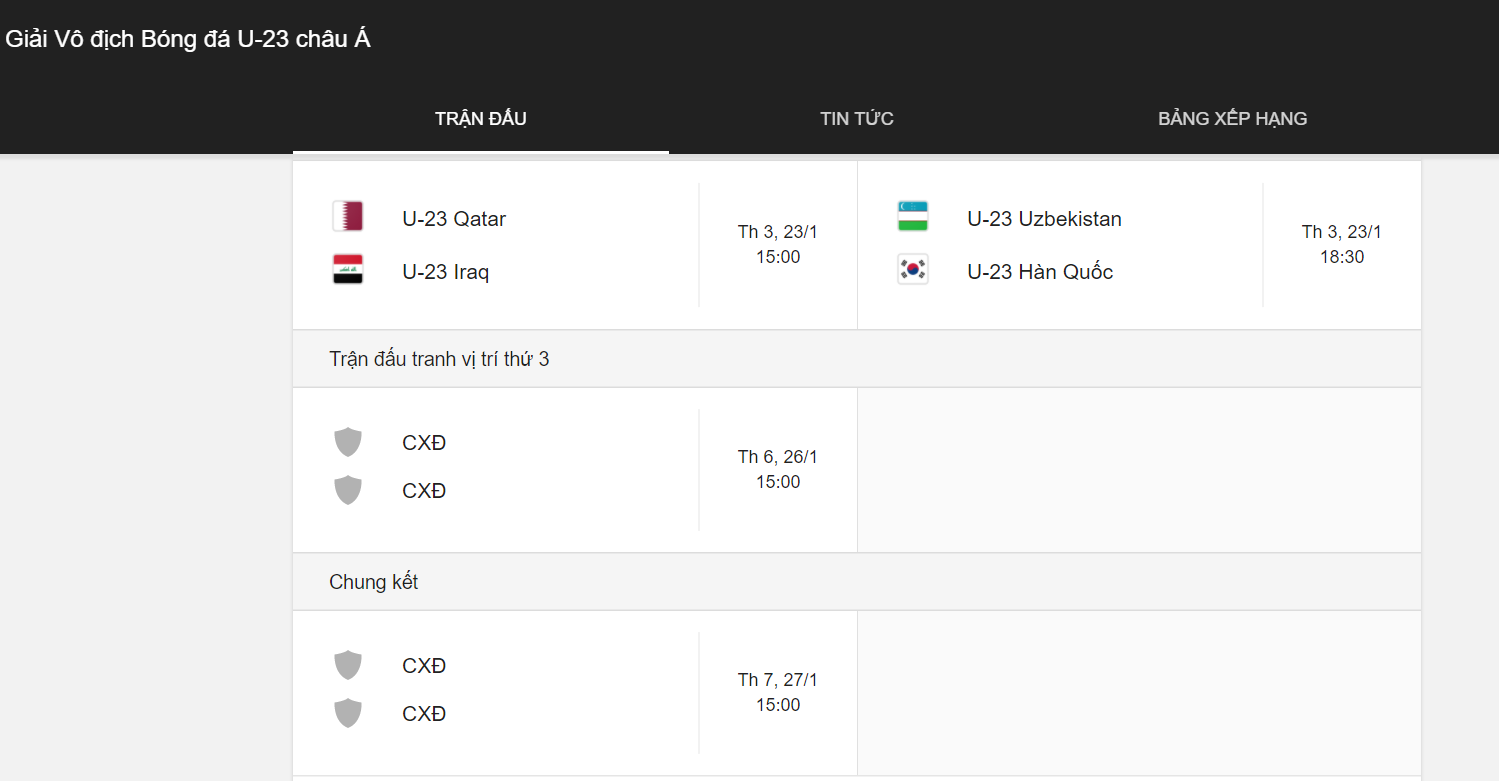Click top shield icon in third-place match
This screenshot has height=781, width=1499.
pos(347,442)
